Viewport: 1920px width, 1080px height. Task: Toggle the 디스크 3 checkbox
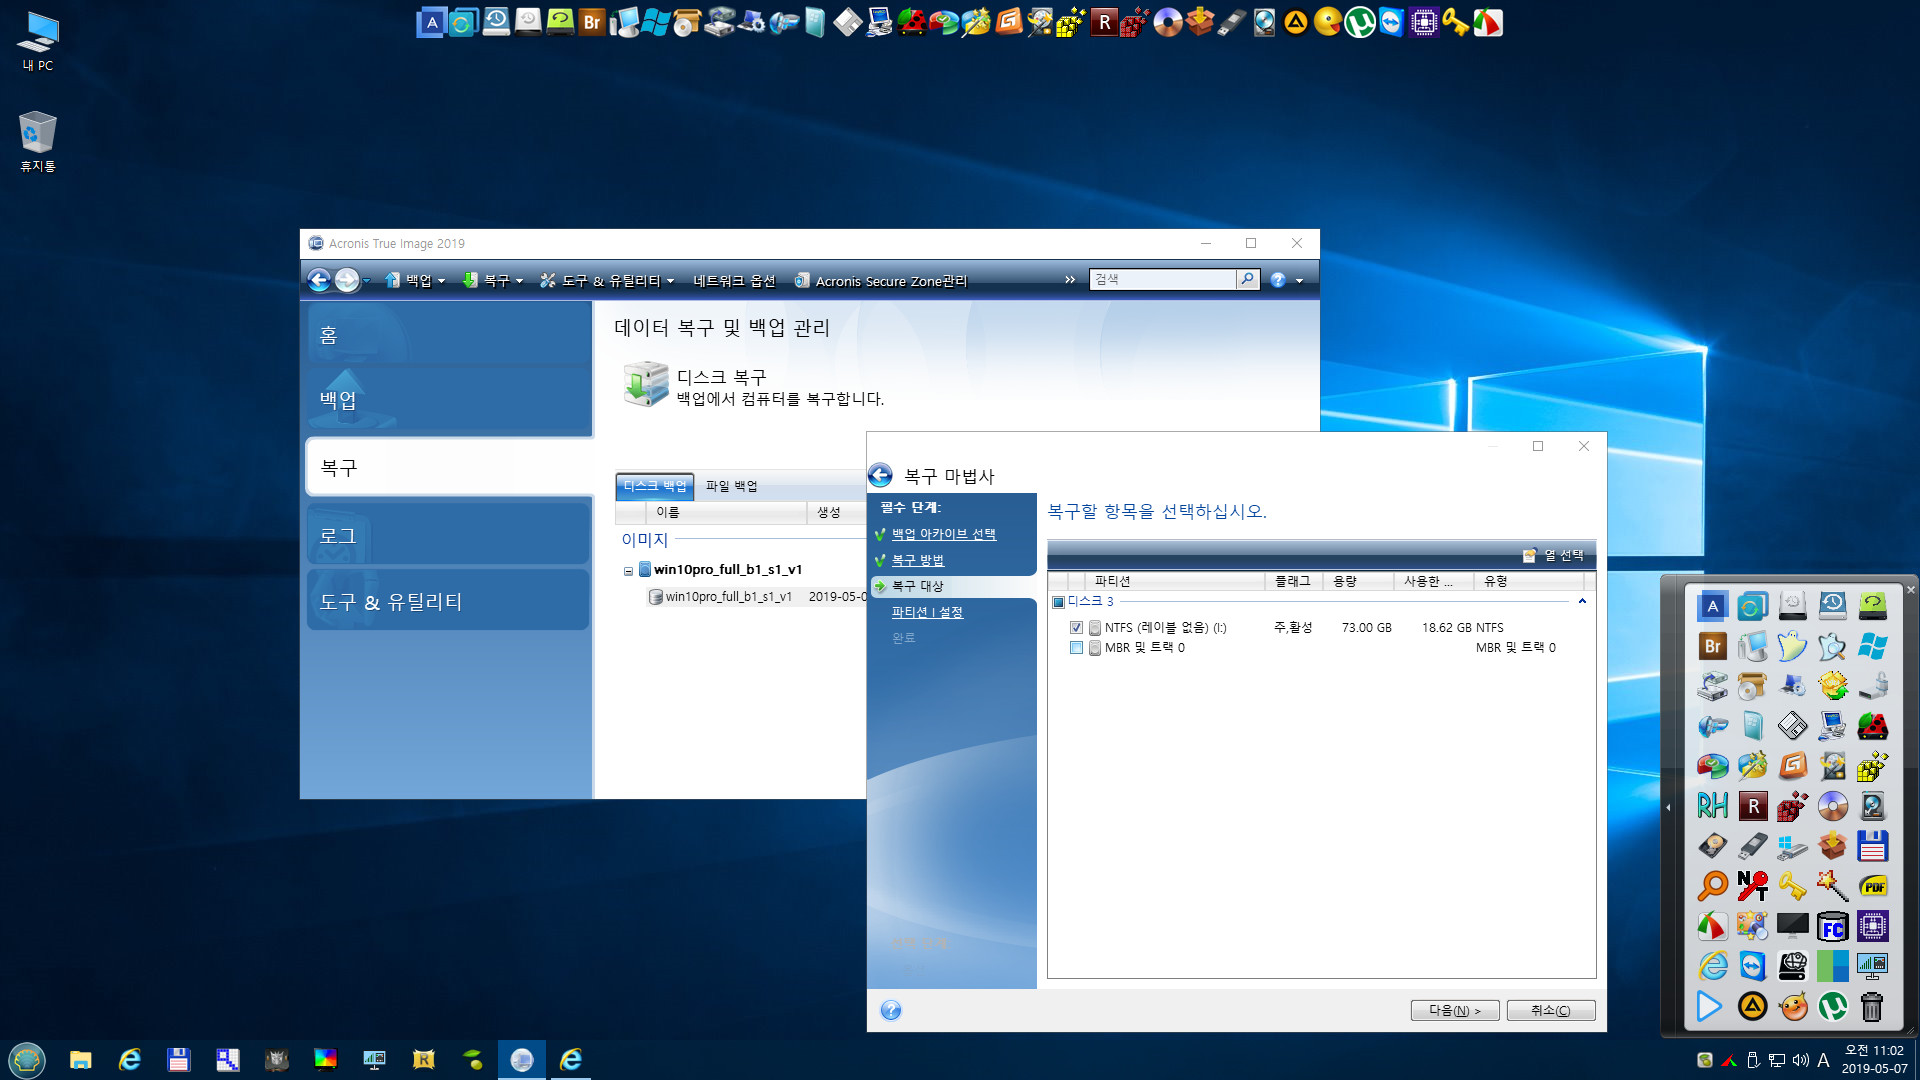tap(1058, 602)
